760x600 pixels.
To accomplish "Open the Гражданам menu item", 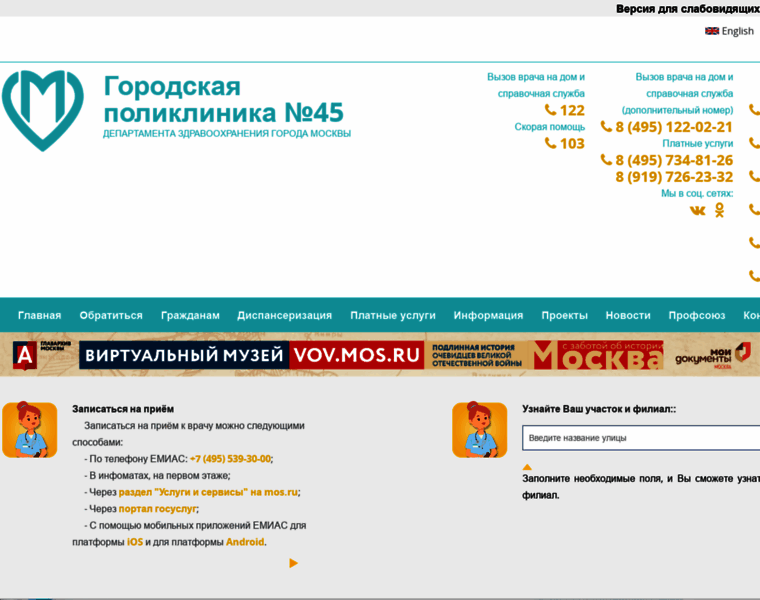I will [x=190, y=315].
